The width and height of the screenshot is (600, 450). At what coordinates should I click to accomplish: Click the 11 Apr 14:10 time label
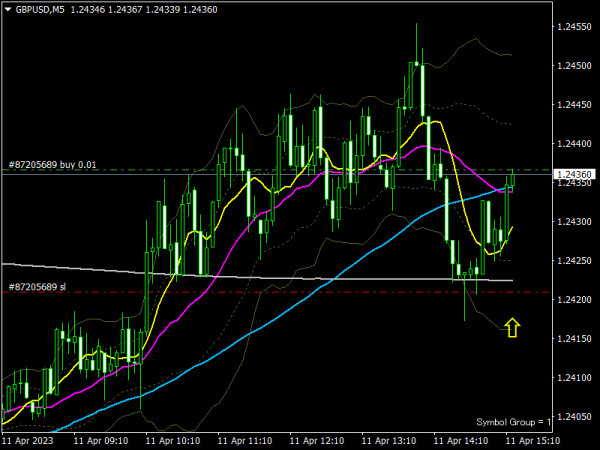click(461, 441)
